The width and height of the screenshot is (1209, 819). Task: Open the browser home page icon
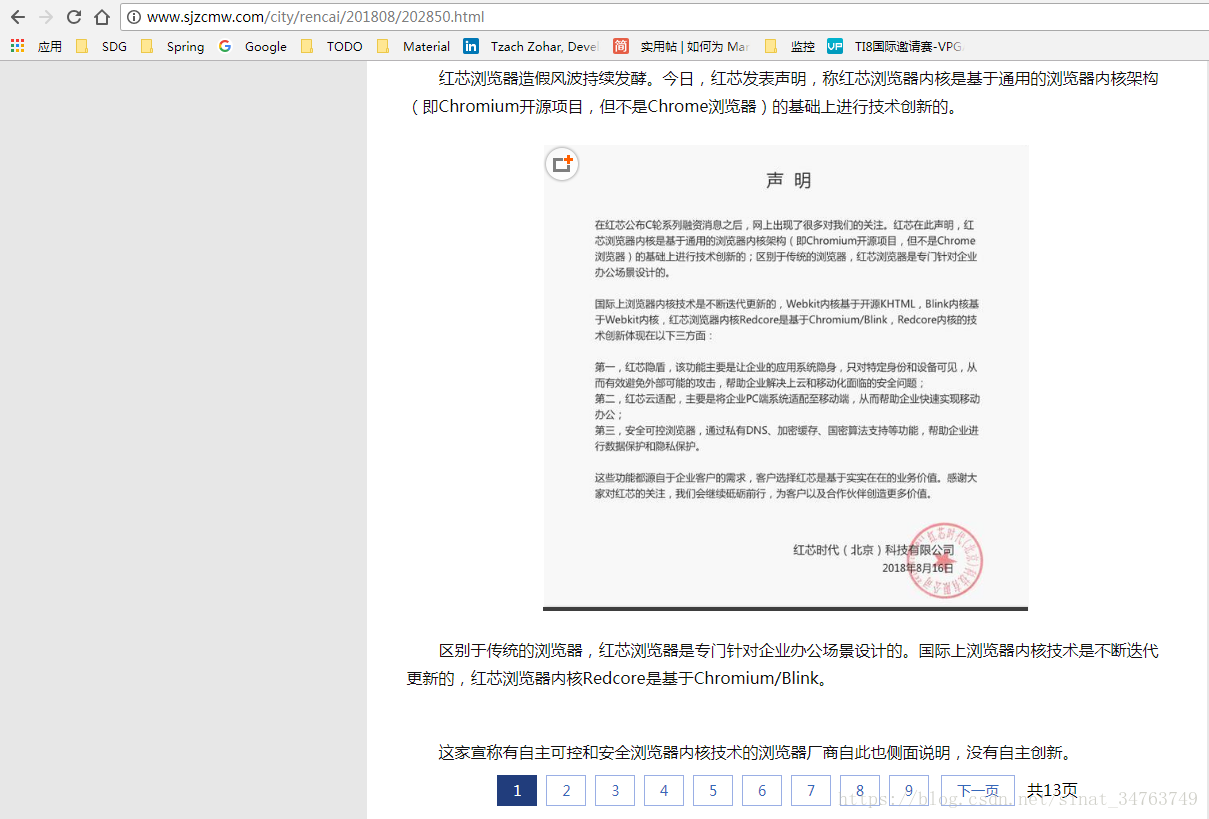pyautogui.click(x=102, y=17)
